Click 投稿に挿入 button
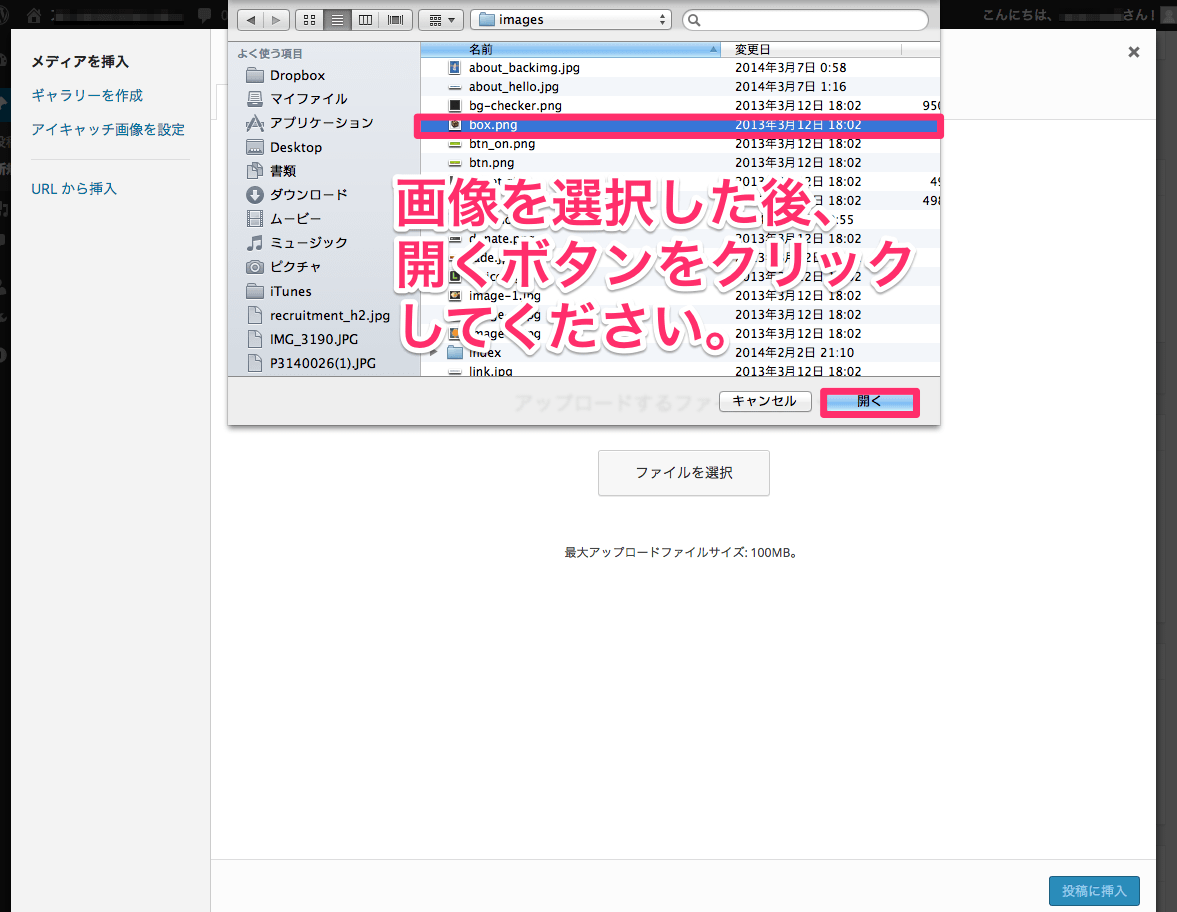The width and height of the screenshot is (1177, 912). click(x=1094, y=891)
